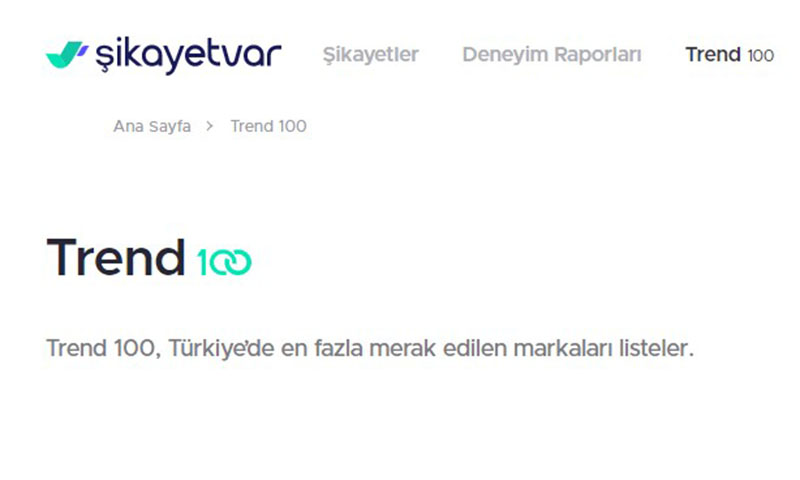800x480 pixels.
Task: Click the number 100 in the breadcrumb
Action: point(292,126)
